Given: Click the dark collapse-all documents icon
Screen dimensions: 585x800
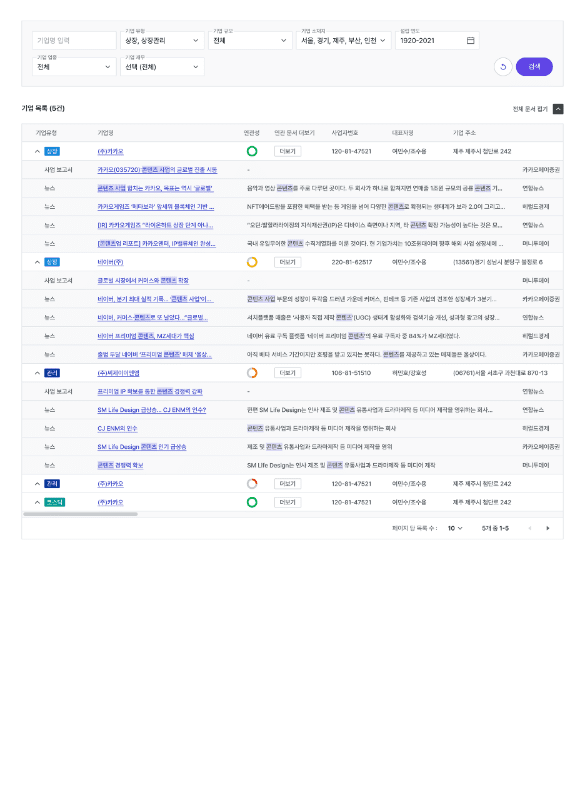Looking at the screenshot, I should pyautogui.click(x=558, y=109).
